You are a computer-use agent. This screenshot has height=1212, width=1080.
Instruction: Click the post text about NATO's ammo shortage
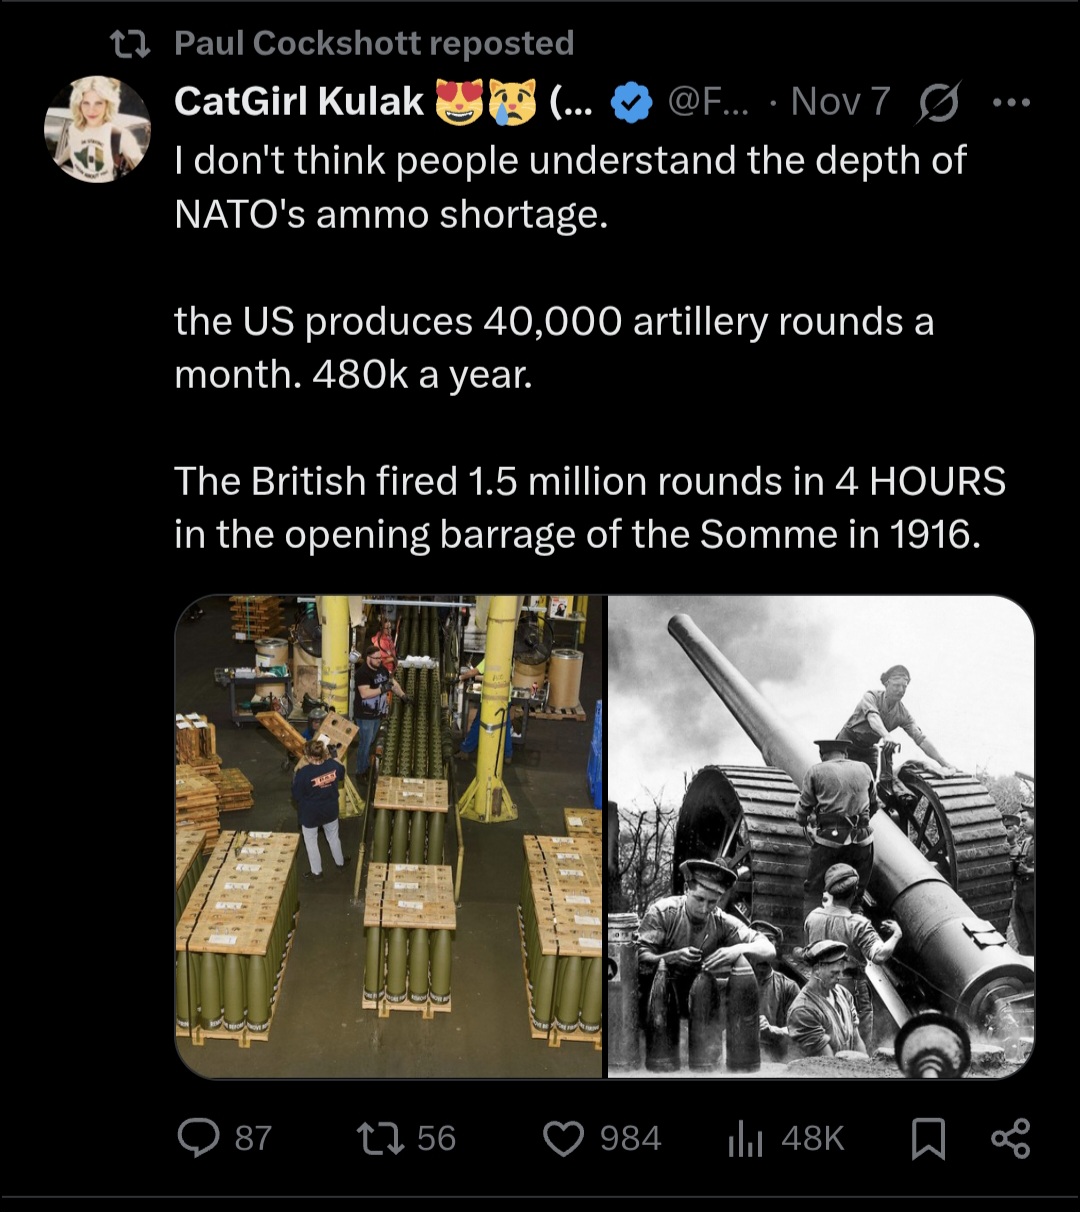pyautogui.click(x=570, y=187)
